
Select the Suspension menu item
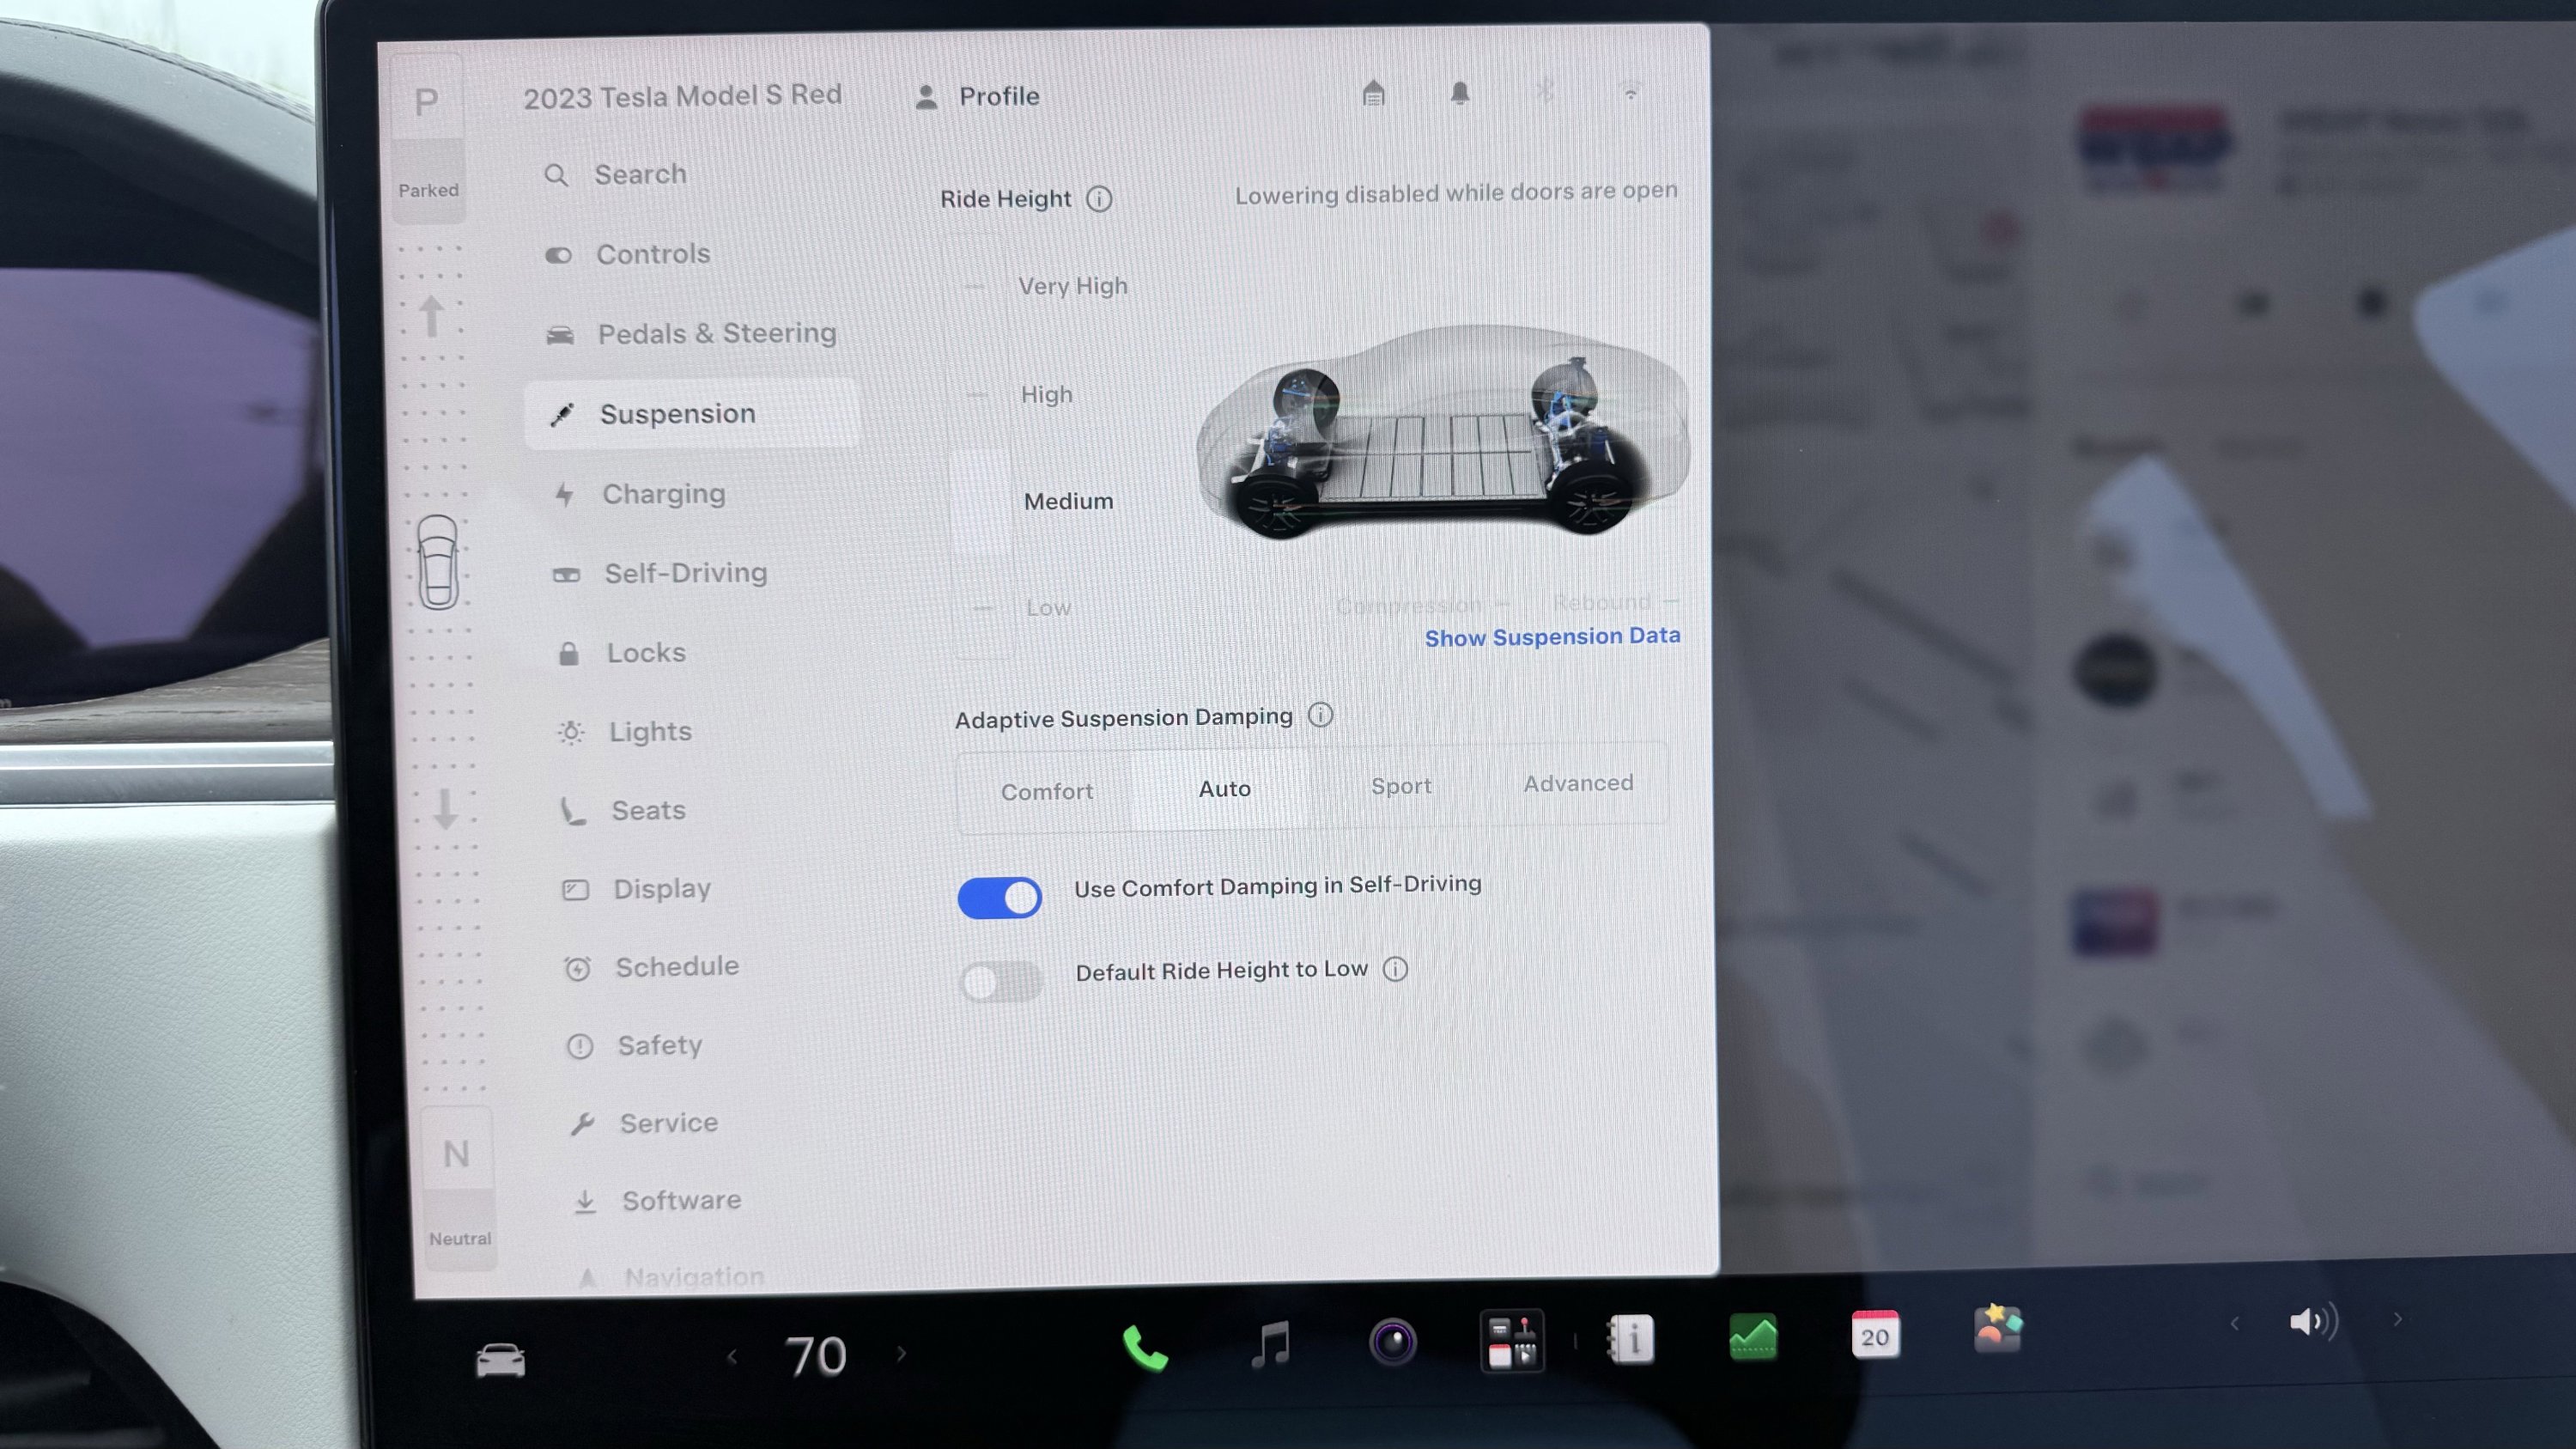coord(691,414)
